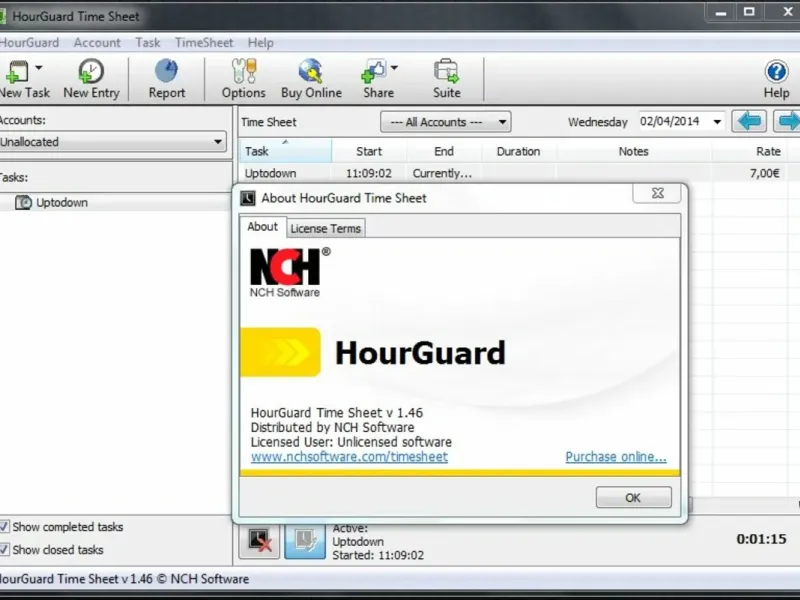This screenshot has height=600, width=800.
Task: Close the About HourGuard dialog
Action: (658, 193)
